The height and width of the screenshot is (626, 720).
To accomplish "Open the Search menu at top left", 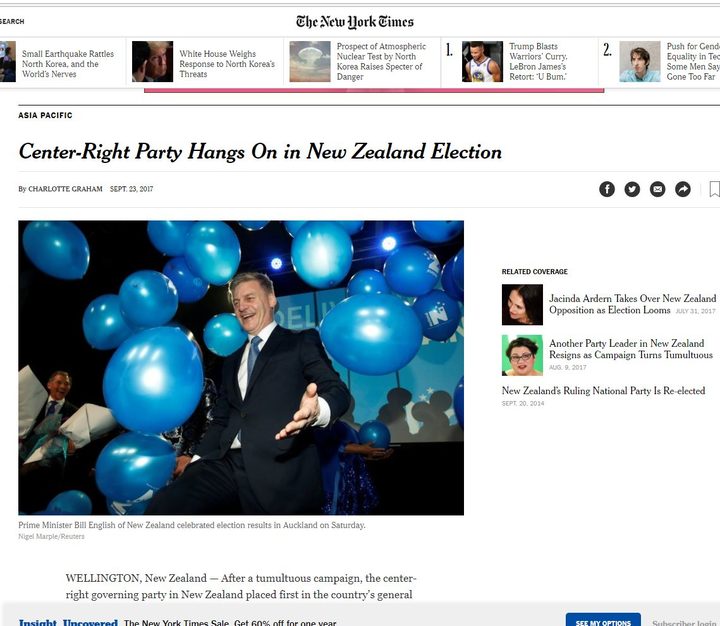I will point(12,21).
